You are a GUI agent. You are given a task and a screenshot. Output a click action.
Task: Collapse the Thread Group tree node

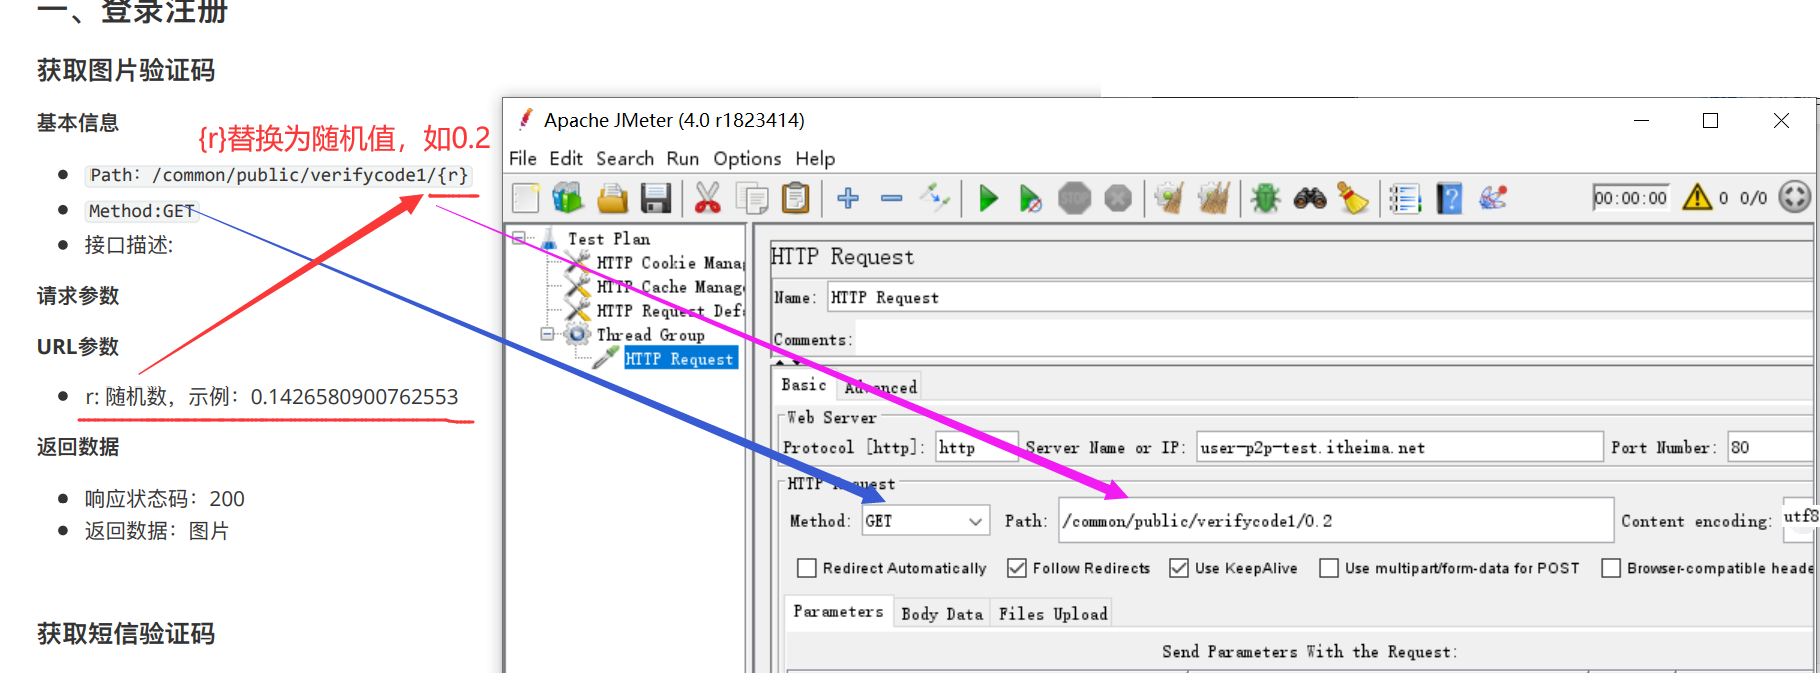(x=547, y=334)
